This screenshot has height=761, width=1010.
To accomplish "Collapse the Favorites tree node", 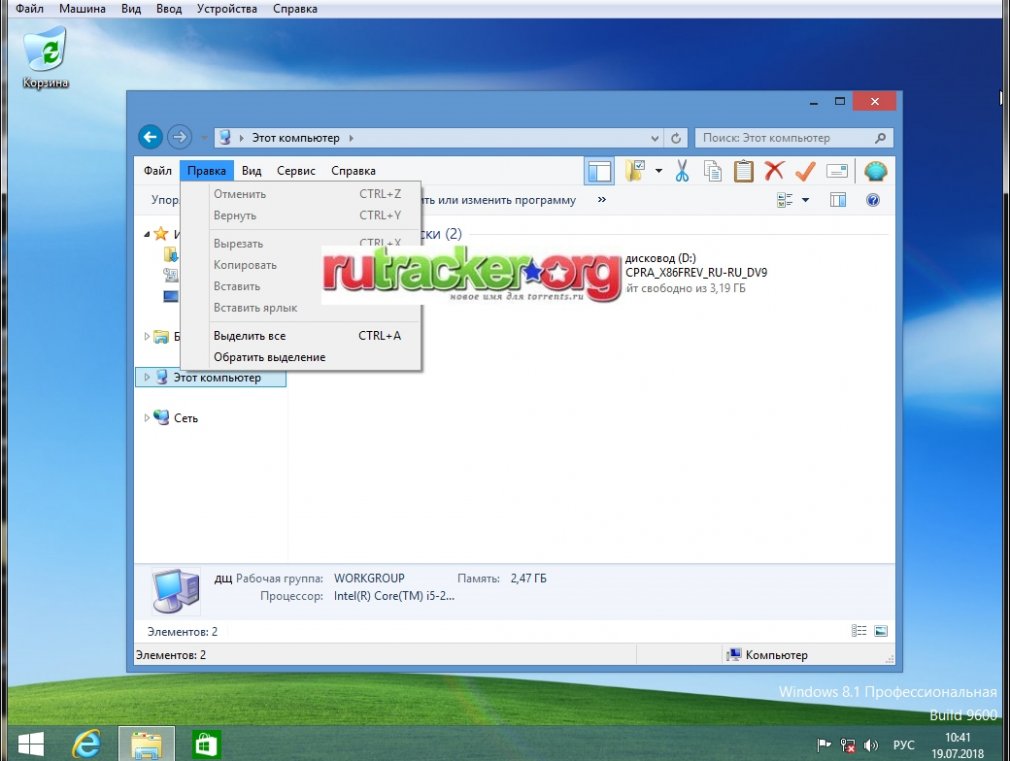I will 147,234.
